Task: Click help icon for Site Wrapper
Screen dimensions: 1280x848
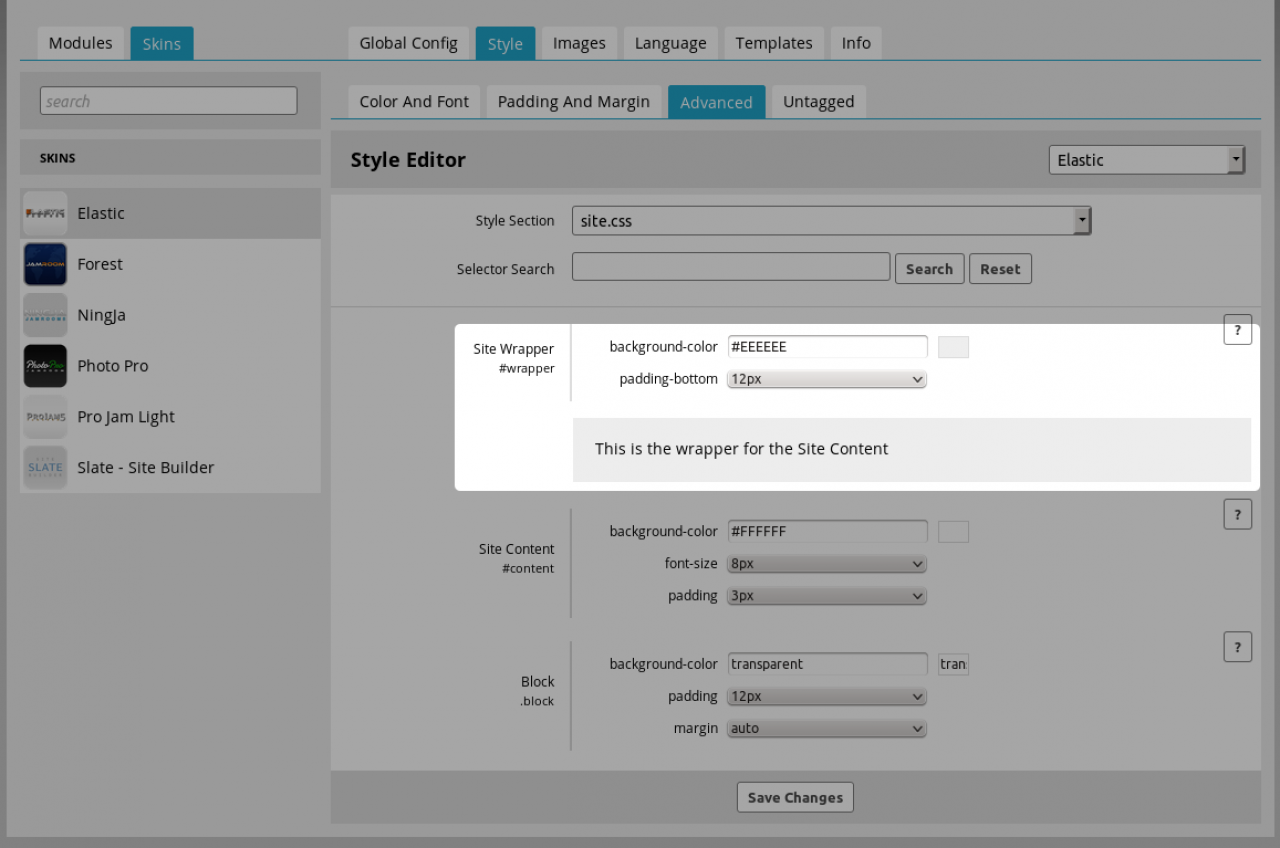Action: coord(1237,329)
